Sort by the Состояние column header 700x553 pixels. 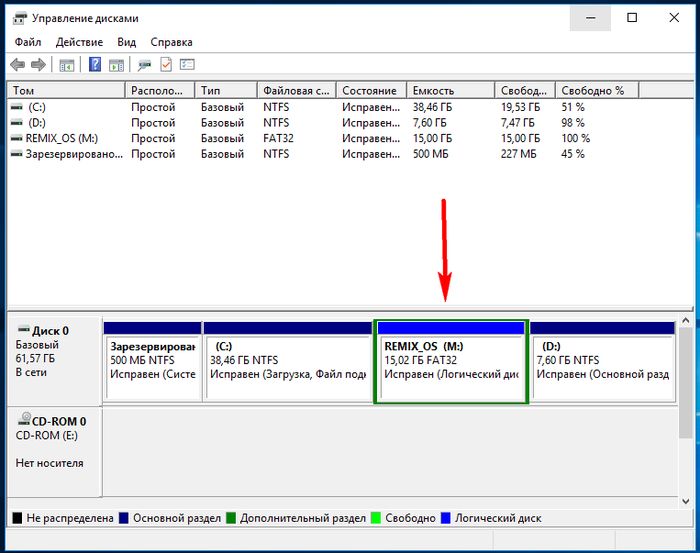pos(369,90)
